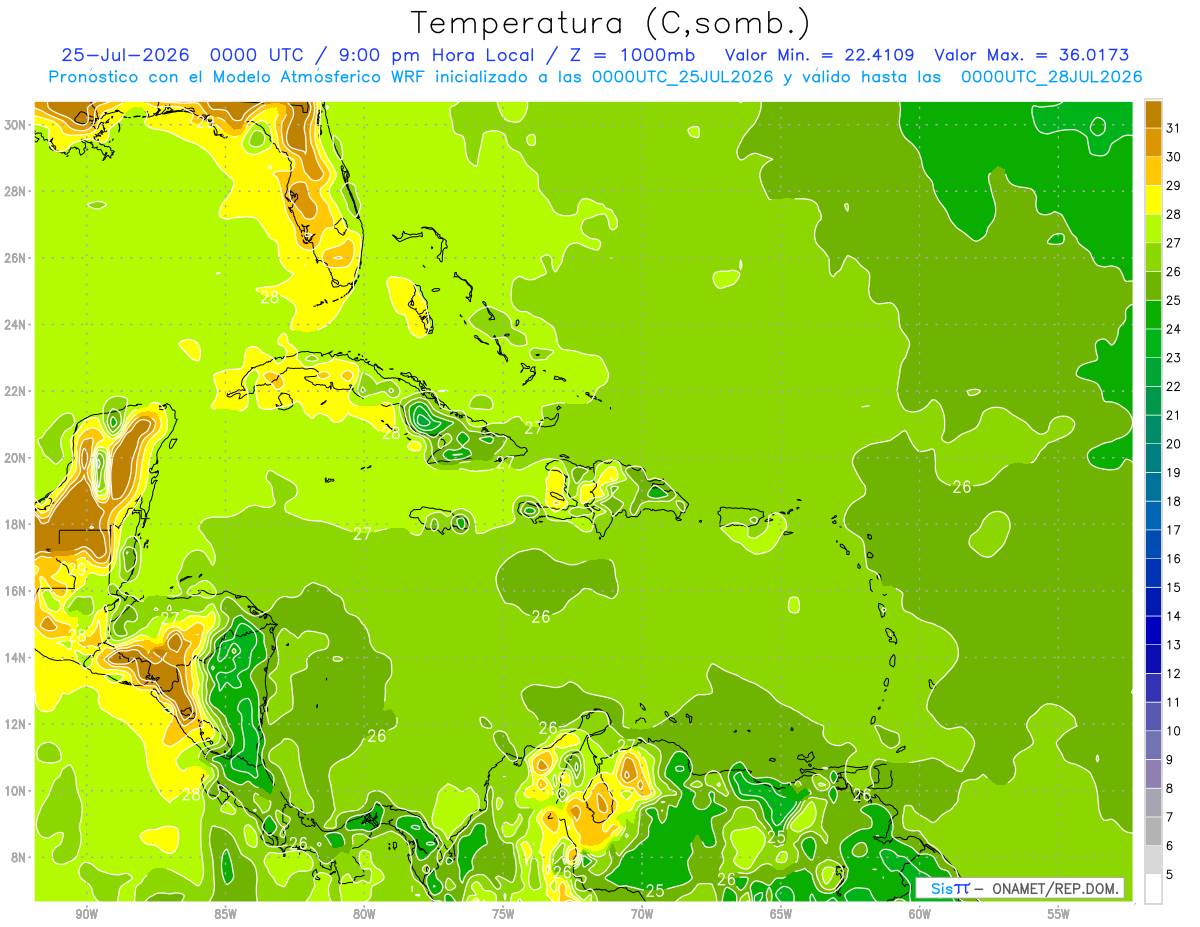The height and width of the screenshot is (927, 1200).
Task: Click the legend value 11
Action: pyautogui.click(x=1174, y=702)
